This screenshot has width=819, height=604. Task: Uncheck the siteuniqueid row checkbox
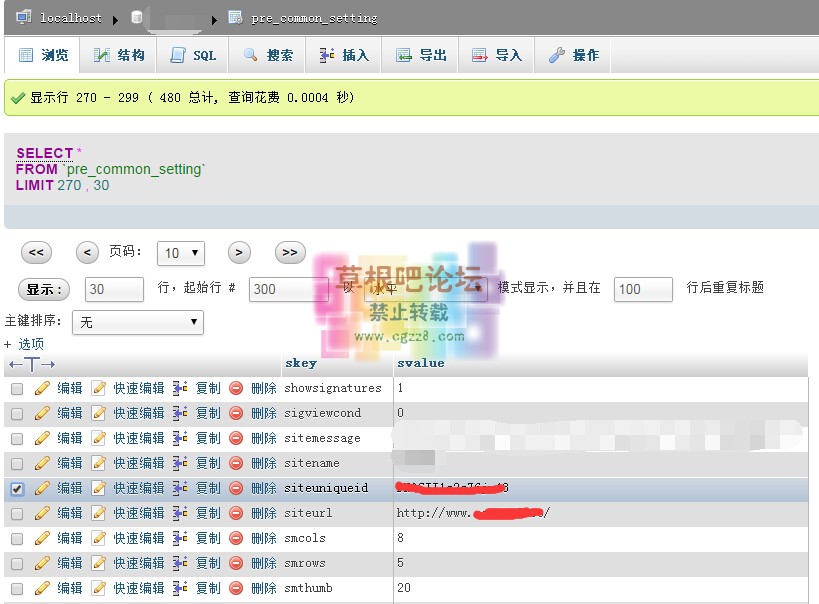tap(17, 489)
